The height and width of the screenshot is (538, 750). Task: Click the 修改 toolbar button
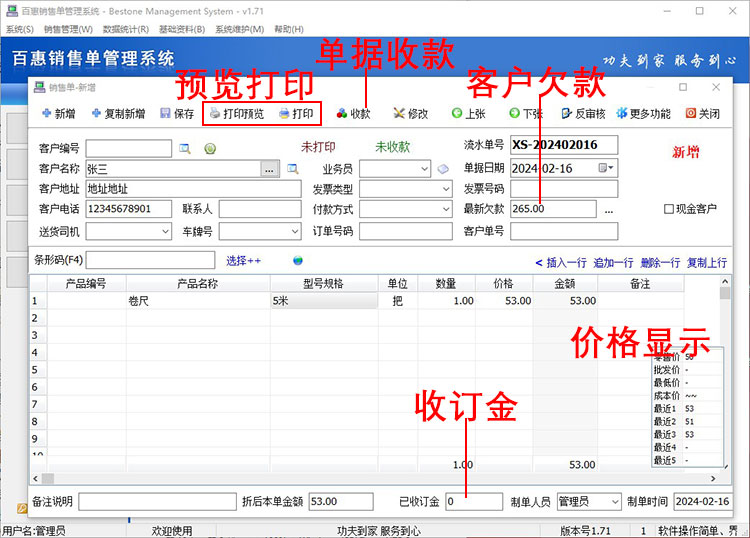(x=410, y=113)
